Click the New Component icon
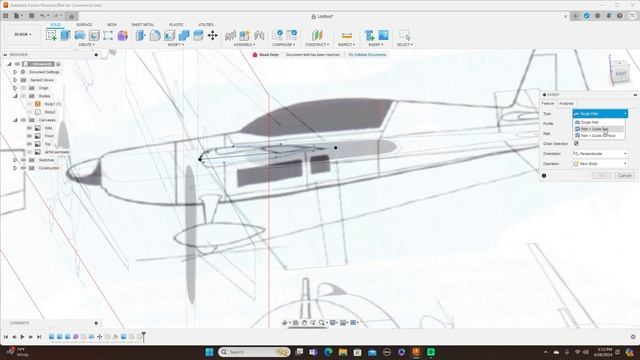This screenshot has height=360, width=640. tap(244, 36)
